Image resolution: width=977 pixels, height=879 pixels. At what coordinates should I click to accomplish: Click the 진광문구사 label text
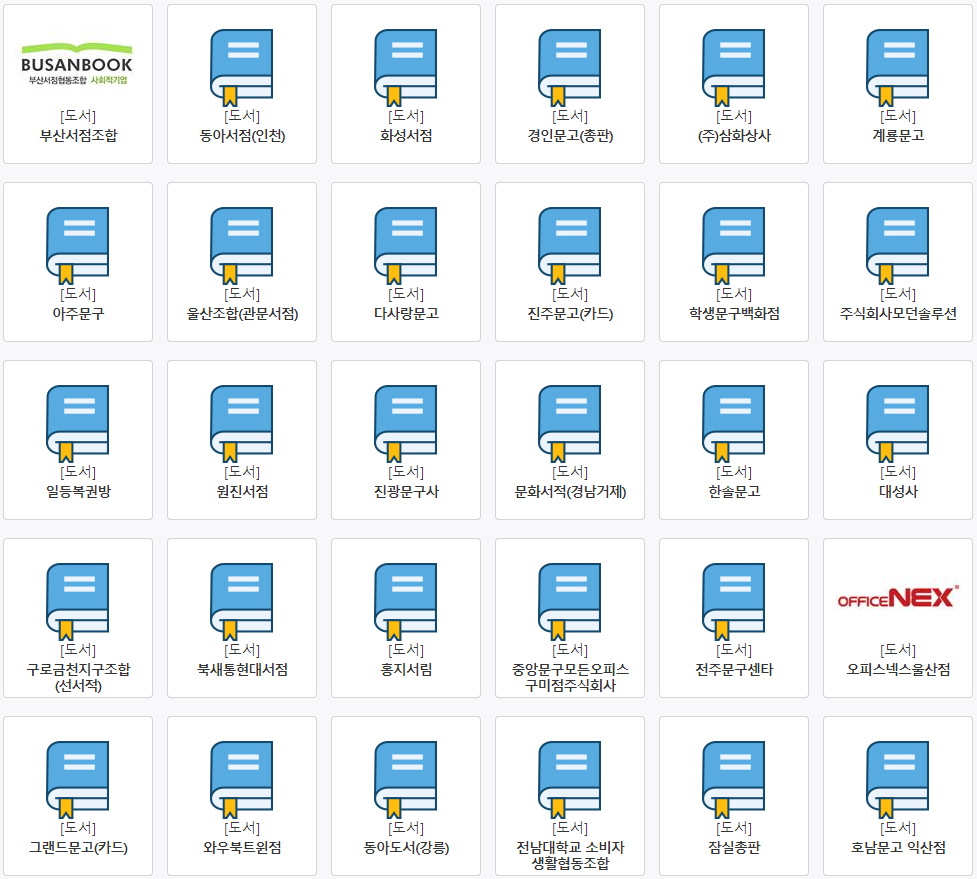coord(406,492)
